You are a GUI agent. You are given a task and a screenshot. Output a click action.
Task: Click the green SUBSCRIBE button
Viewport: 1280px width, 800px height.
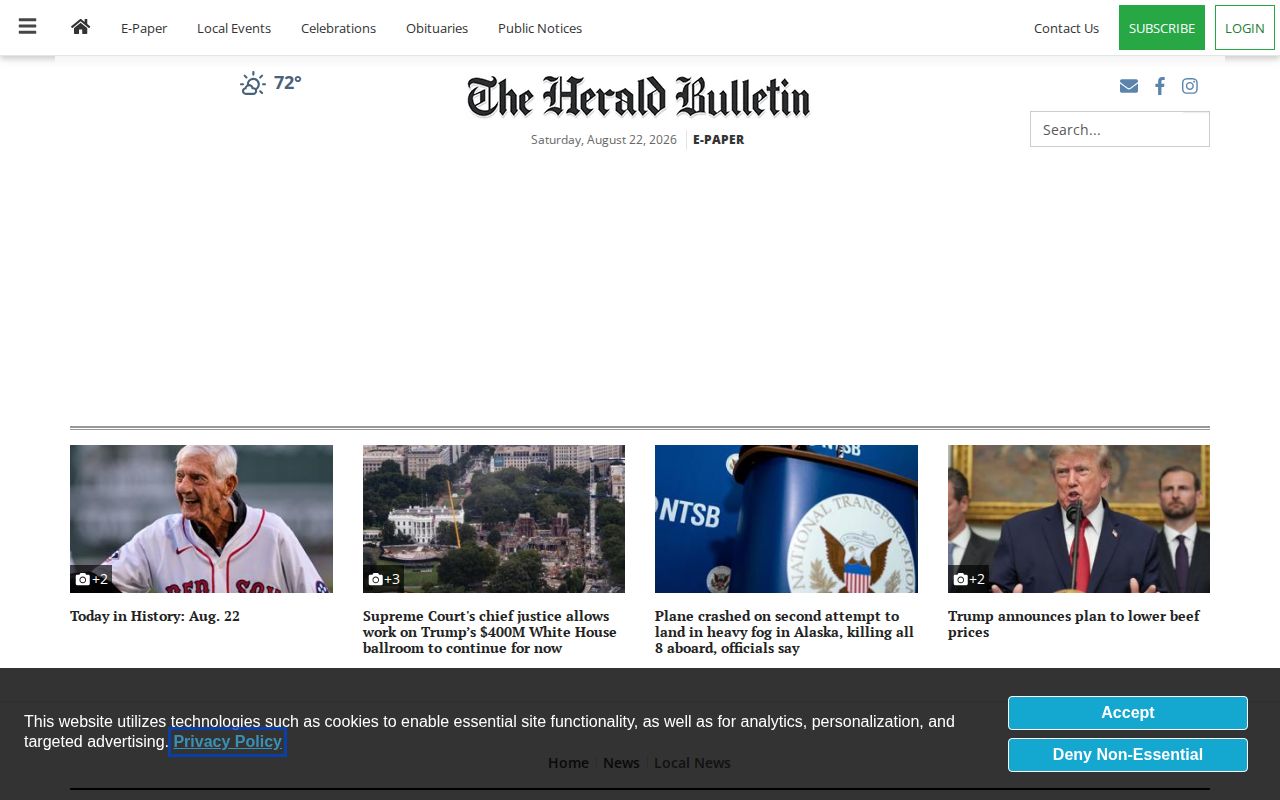[1162, 28]
